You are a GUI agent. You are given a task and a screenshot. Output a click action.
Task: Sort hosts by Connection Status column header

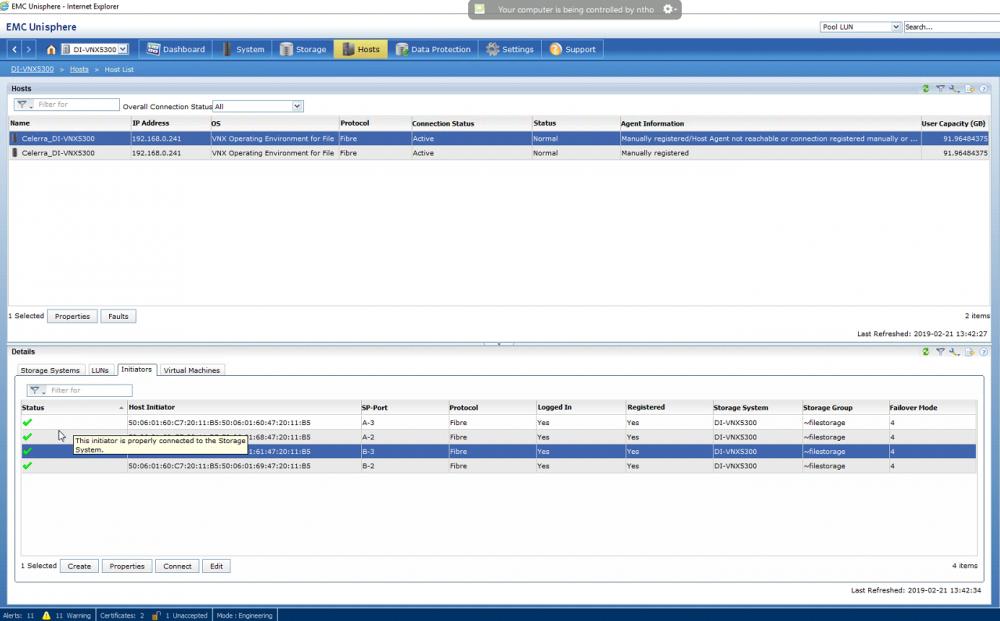pos(471,123)
